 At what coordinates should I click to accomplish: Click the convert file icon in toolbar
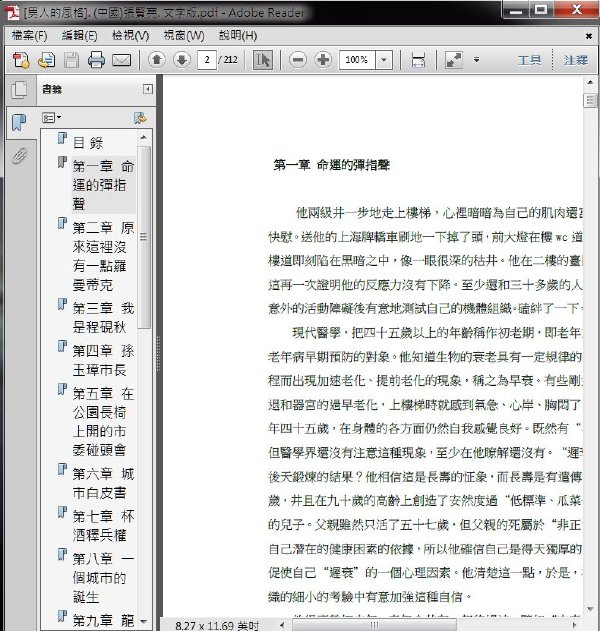[46, 60]
